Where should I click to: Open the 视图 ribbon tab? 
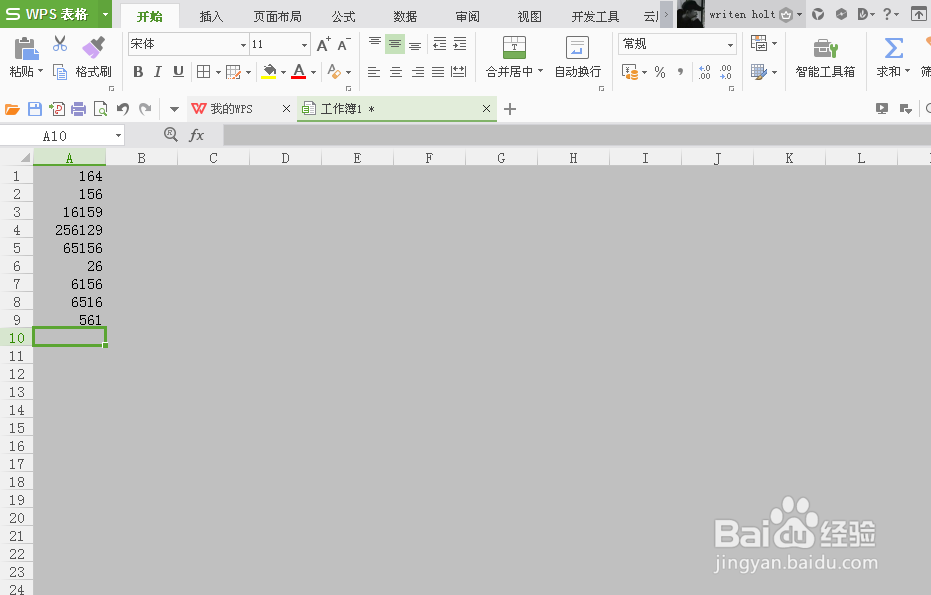pos(530,16)
